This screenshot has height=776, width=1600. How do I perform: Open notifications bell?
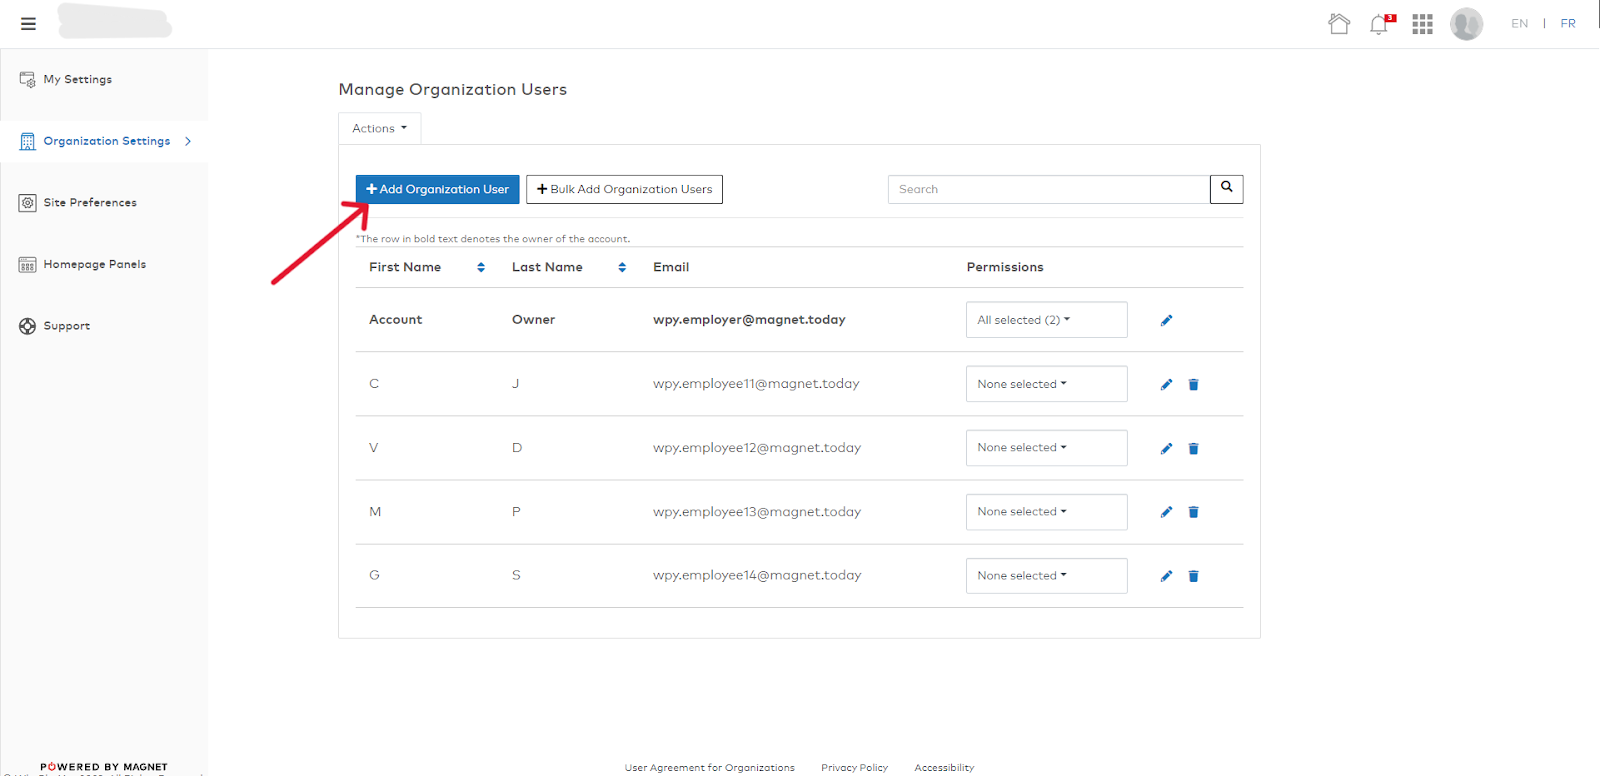(x=1381, y=24)
